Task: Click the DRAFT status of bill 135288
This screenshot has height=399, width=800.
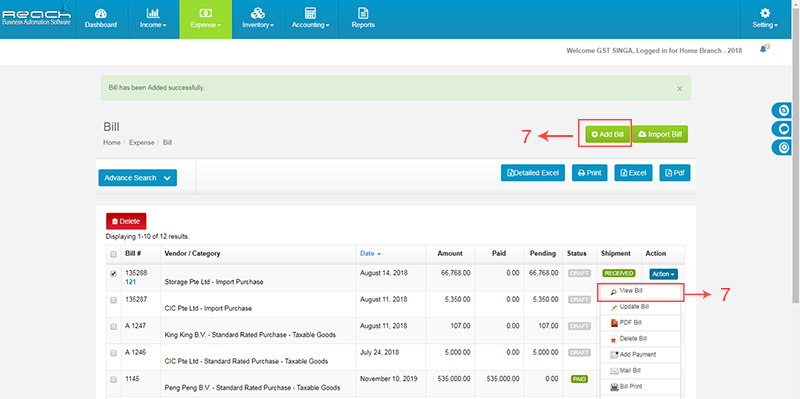Action: pyautogui.click(x=580, y=273)
